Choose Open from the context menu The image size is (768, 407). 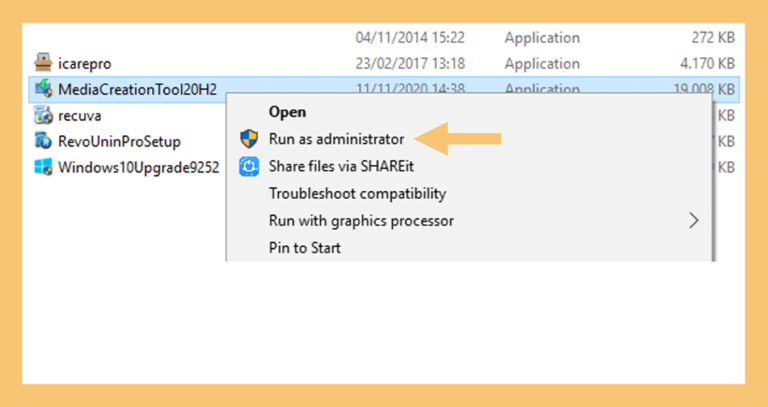(x=287, y=112)
